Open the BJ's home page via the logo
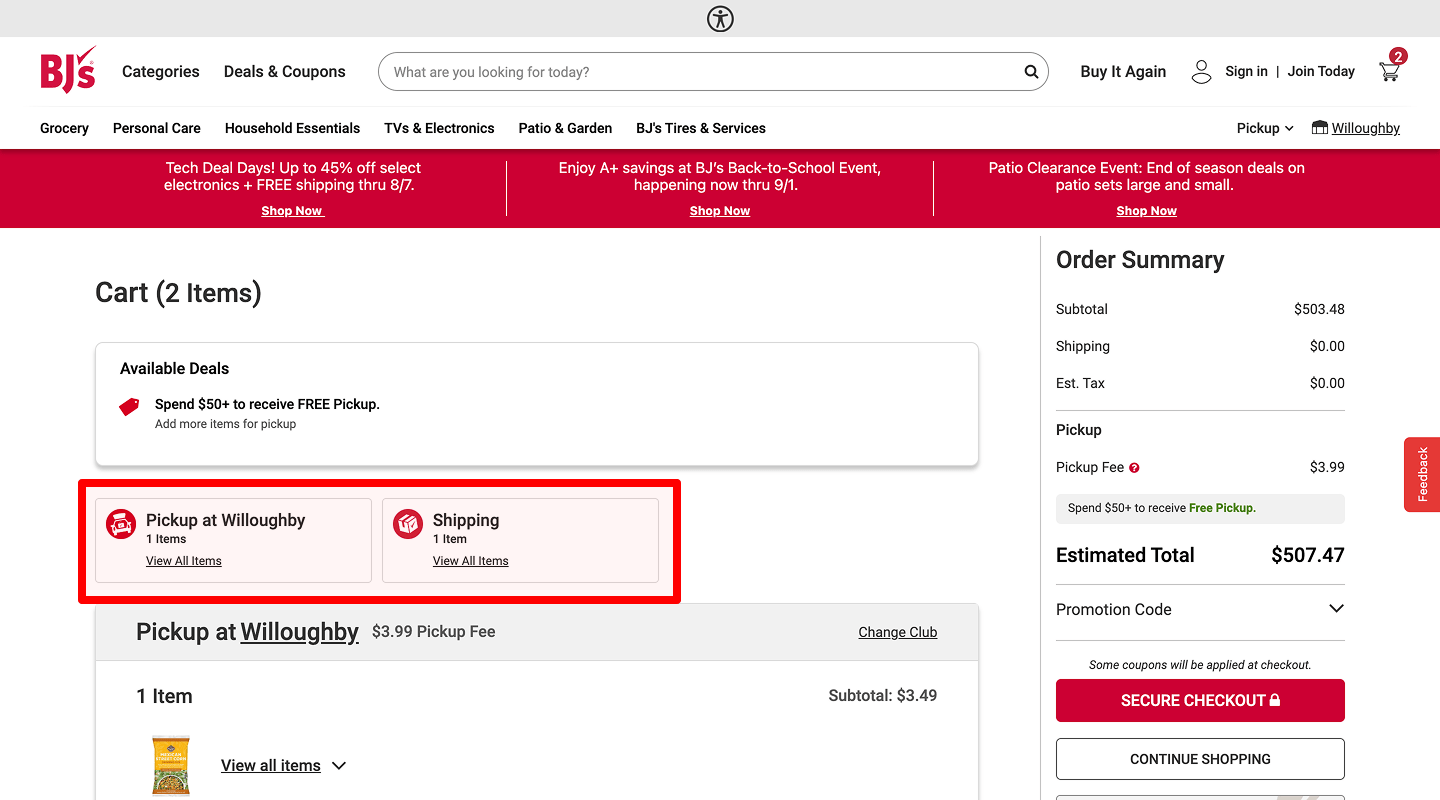This screenshot has width=1440, height=800. coord(66,68)
